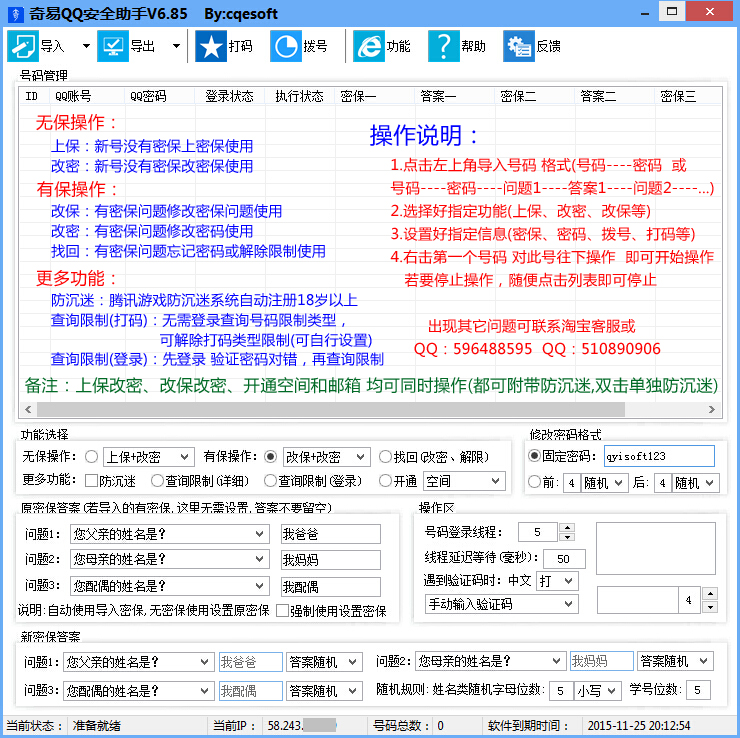The image size is (740, 738).
Task: Expand the 导出 dropdown arrow
Action: [x=176, y=46]
